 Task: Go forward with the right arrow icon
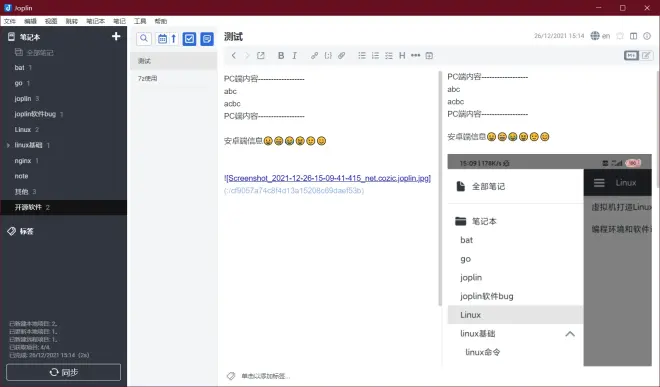[x=247, y=56]
